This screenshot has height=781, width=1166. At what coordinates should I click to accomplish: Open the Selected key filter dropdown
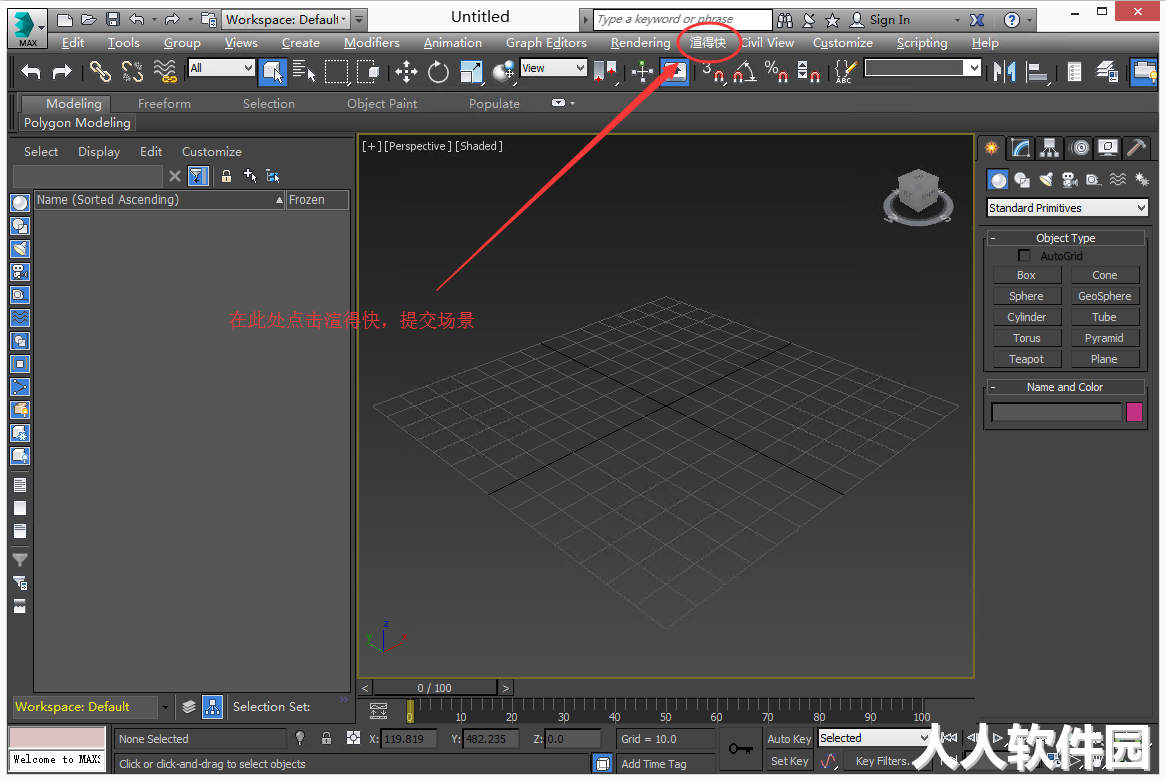874,738
